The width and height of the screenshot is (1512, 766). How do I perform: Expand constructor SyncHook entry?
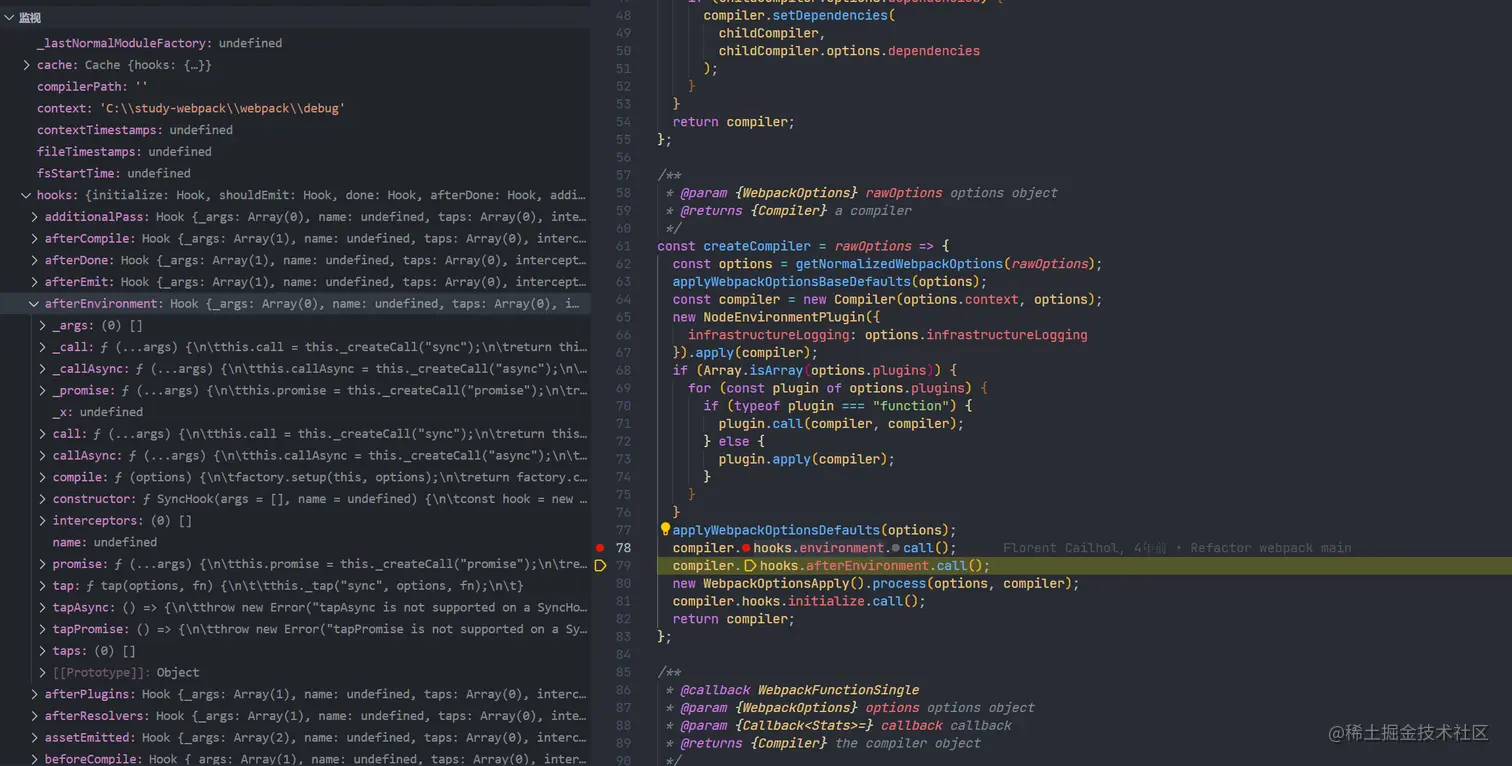(43, 499)
